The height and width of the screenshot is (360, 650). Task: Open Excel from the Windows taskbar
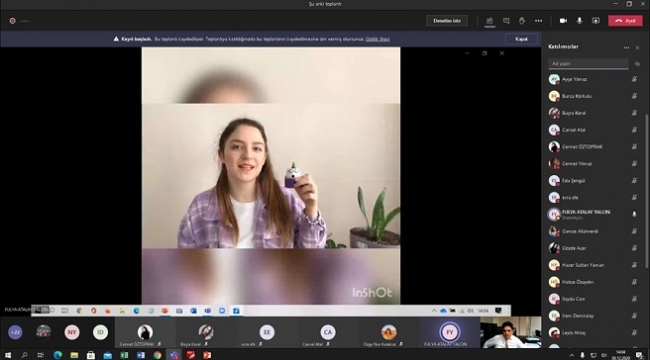click(124, 355)
